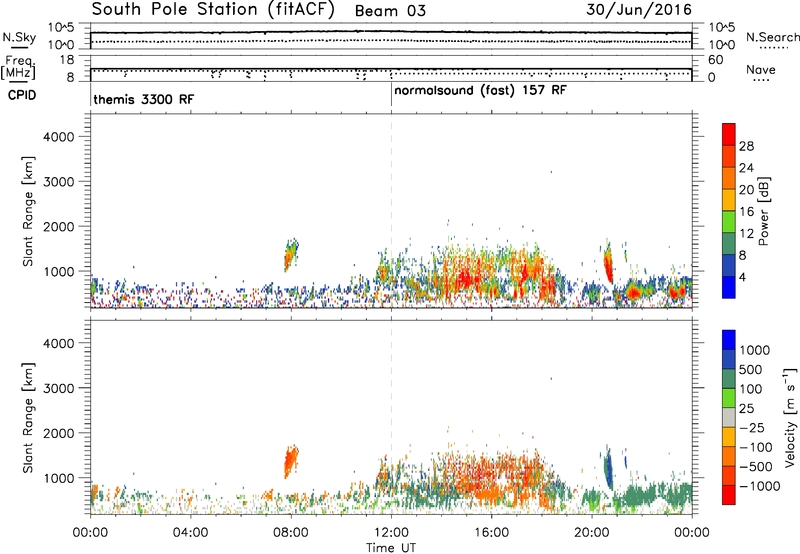Viewport: 800px width, 554px height.
Task: Click the red top of Power colorbar
Action: (x=729, y=133)
